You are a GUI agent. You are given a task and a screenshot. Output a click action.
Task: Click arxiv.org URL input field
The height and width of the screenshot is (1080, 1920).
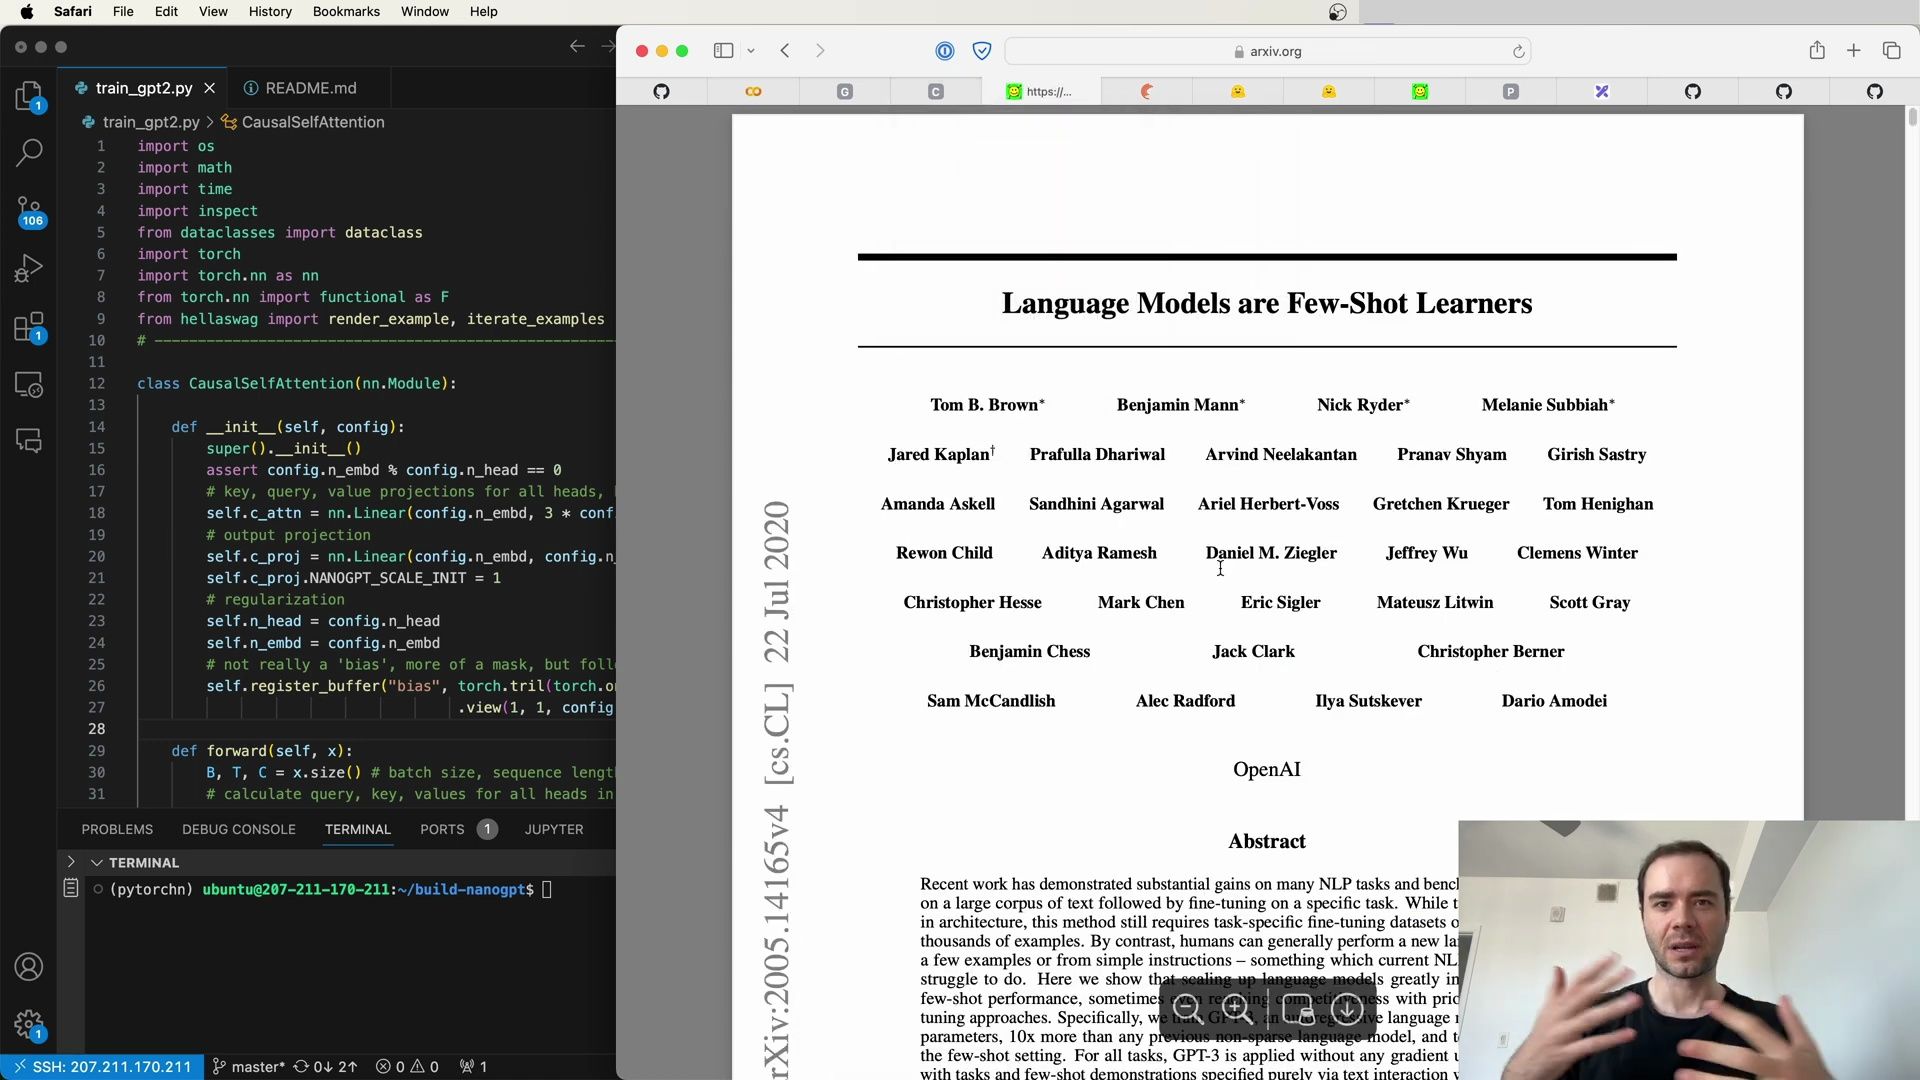point(1267,50)
